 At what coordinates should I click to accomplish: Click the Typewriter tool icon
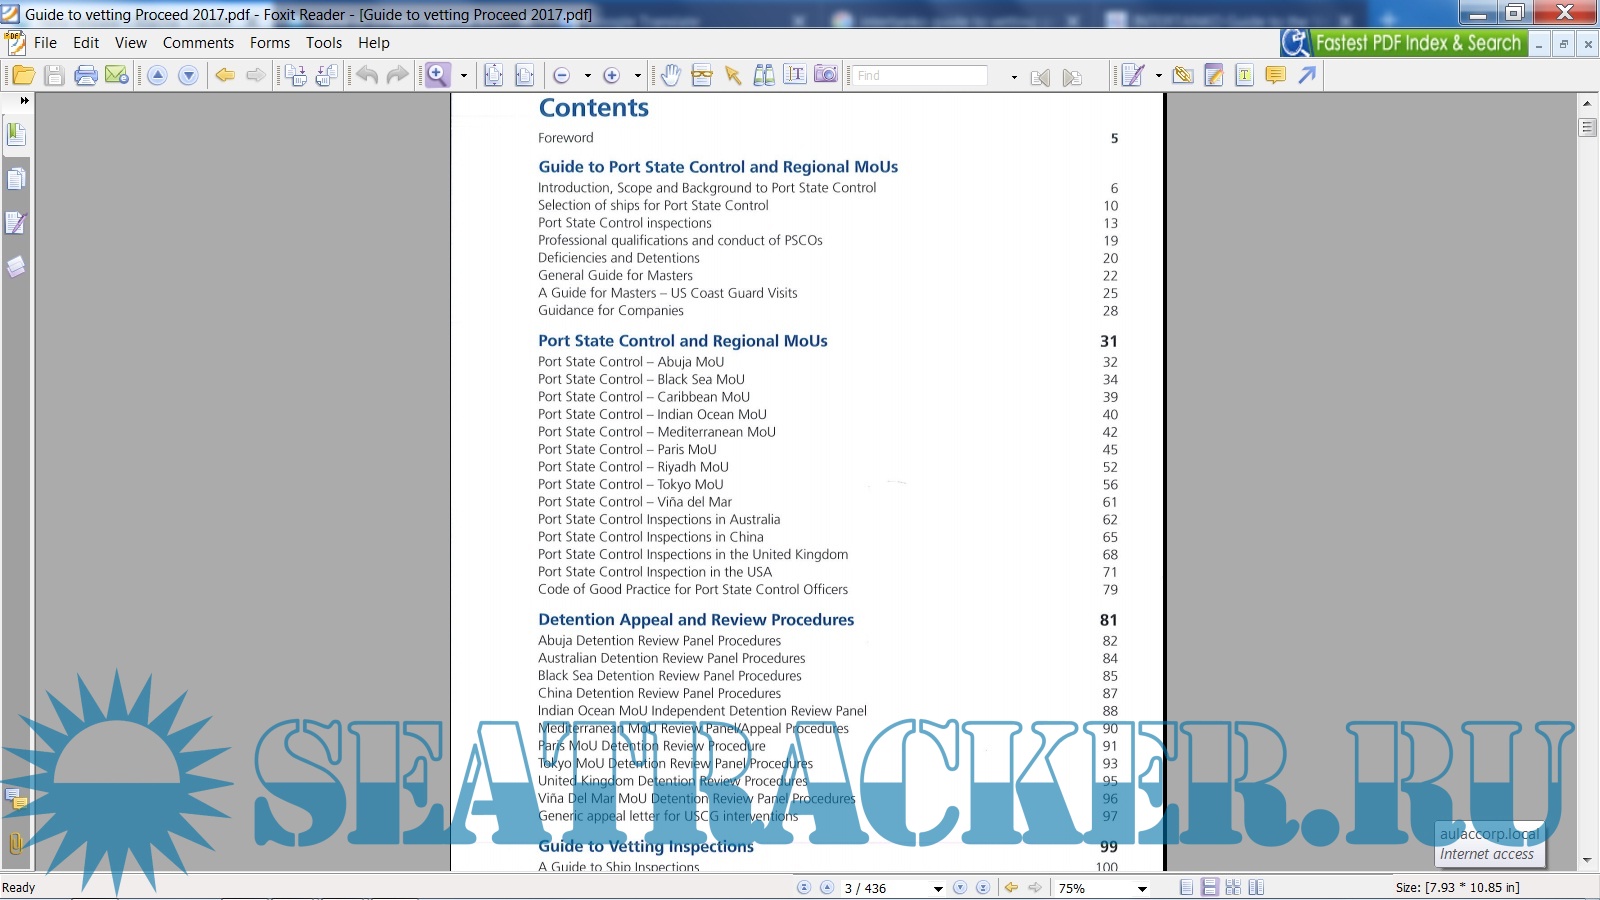[1244, 75]
